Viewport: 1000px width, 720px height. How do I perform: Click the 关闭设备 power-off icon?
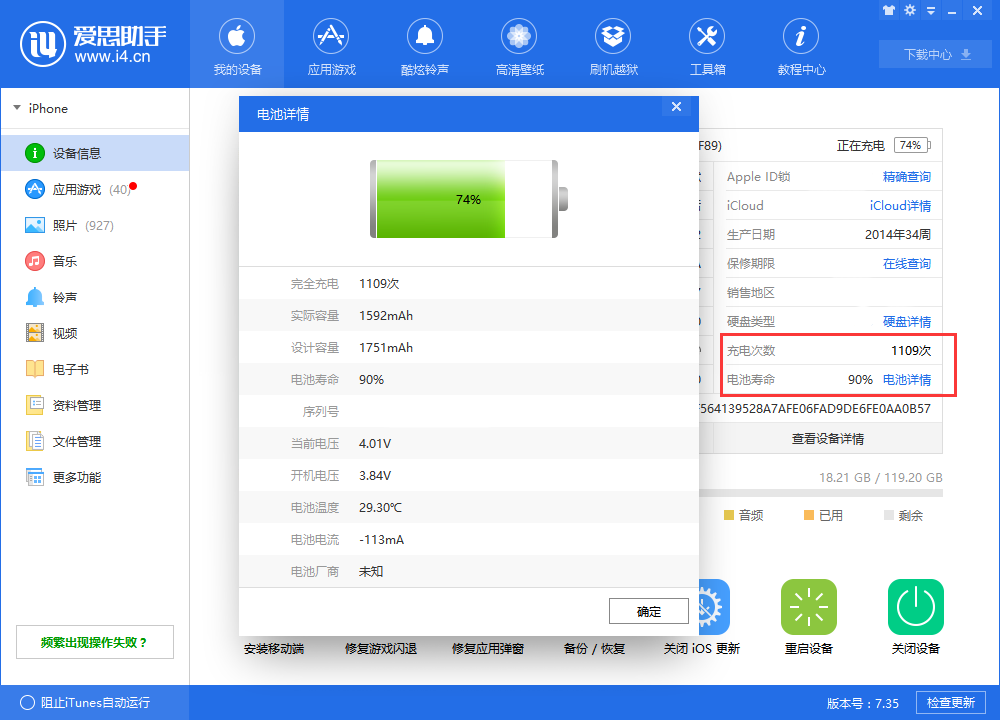click(915, 607)
